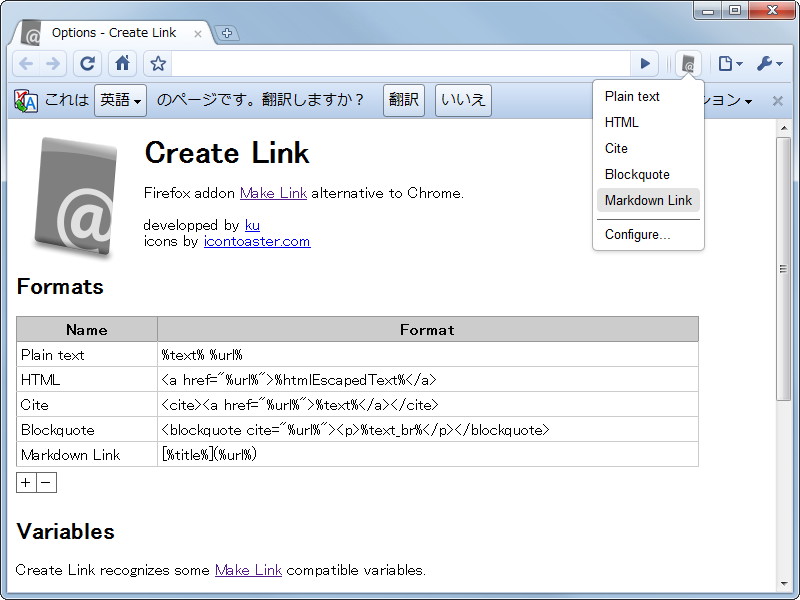Click the Create Link extension icon
800x600 pixels.
688,63
